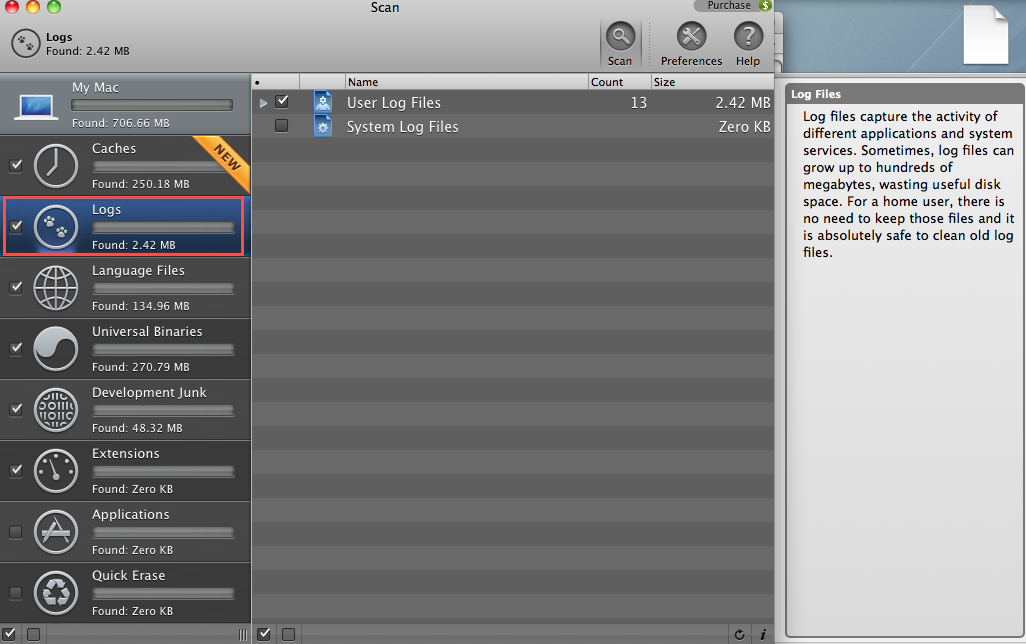Click check-all box below the sidebar
Screen dimensions: 1026x644
pos(9,634)
